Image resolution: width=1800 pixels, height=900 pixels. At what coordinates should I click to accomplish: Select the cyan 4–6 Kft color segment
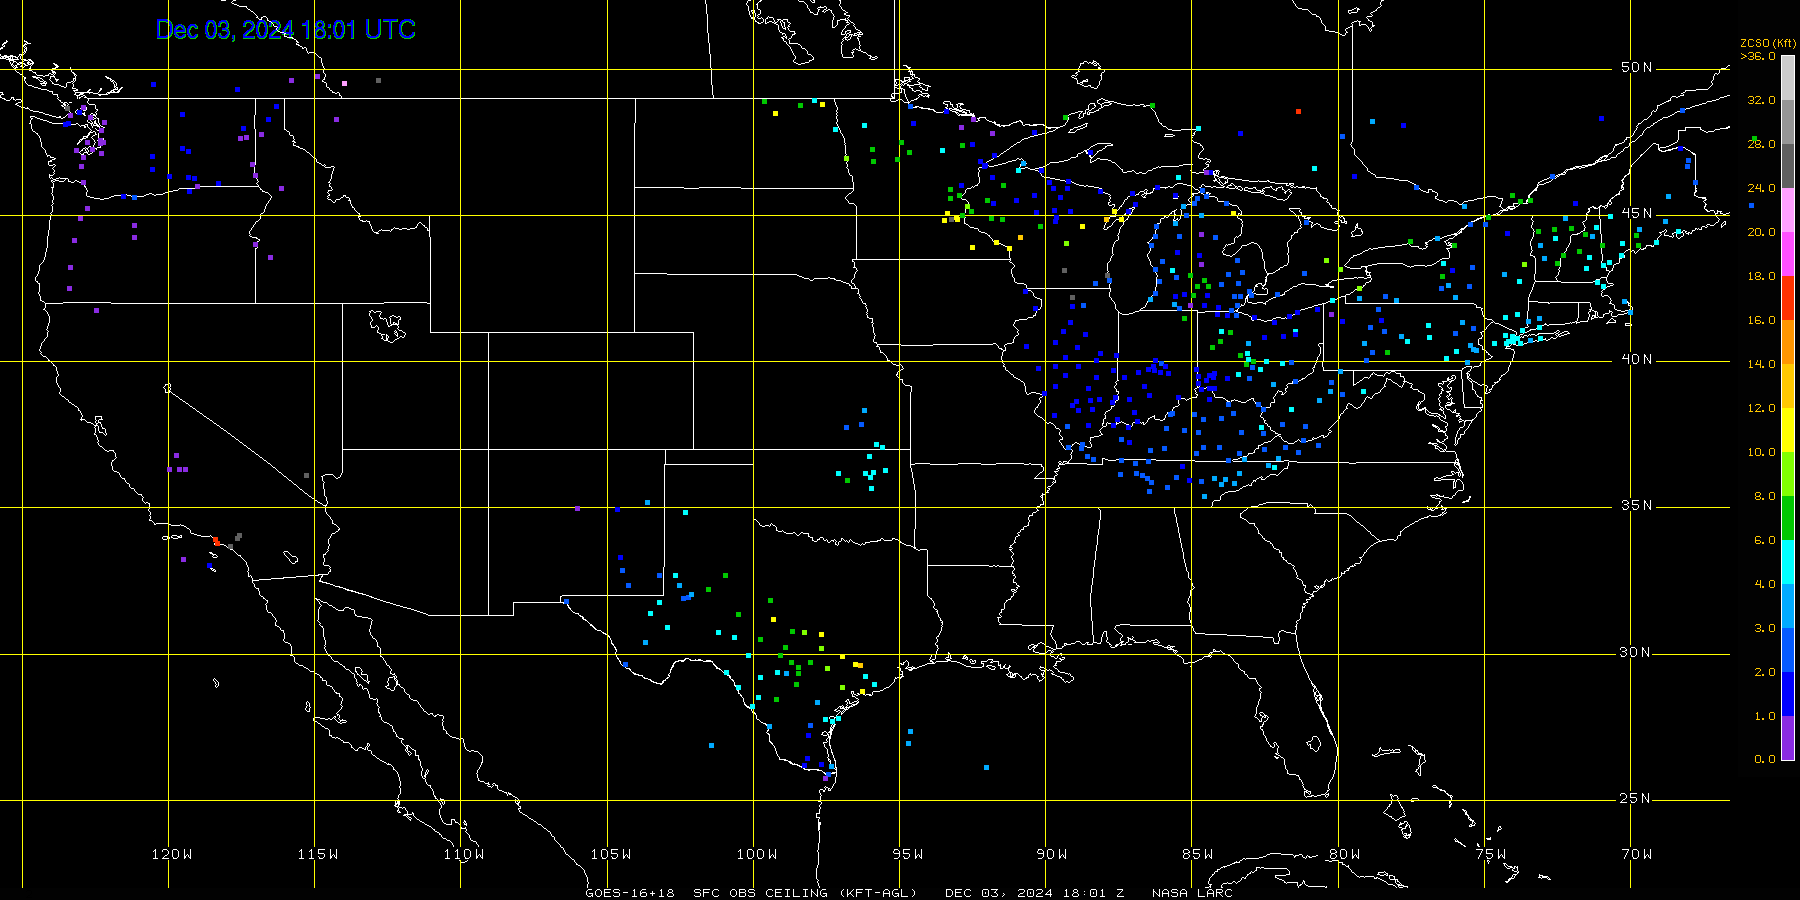[1788, 562]
